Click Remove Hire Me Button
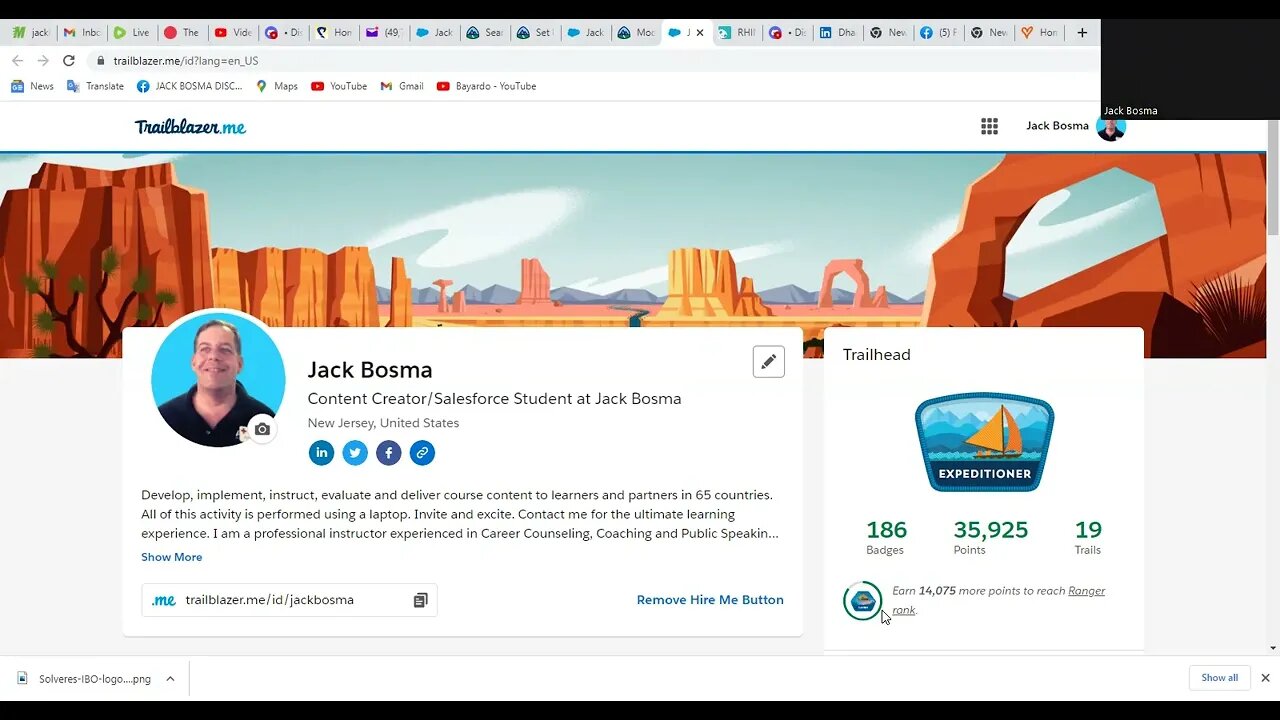 pyautogui.click(x=710, y=600)
